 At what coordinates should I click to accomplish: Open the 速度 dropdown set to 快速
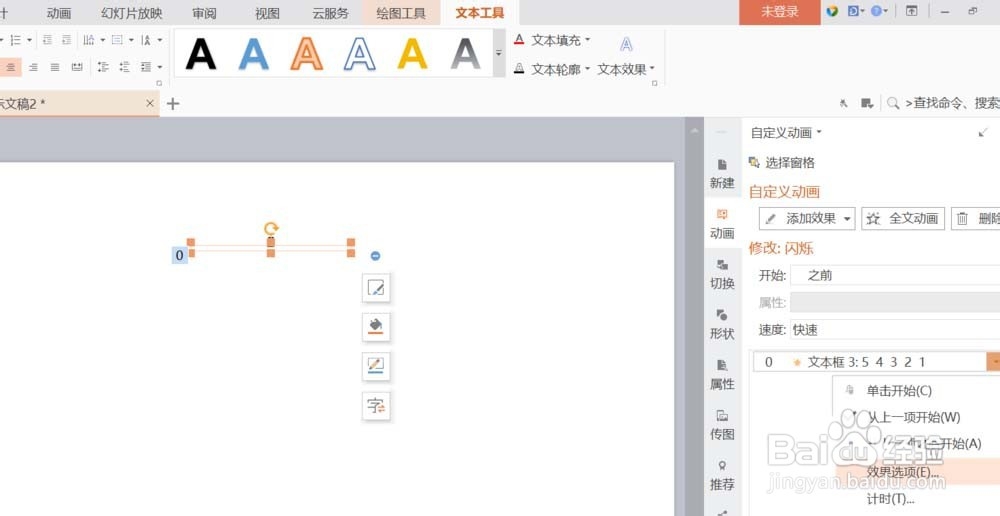[895, 330]
